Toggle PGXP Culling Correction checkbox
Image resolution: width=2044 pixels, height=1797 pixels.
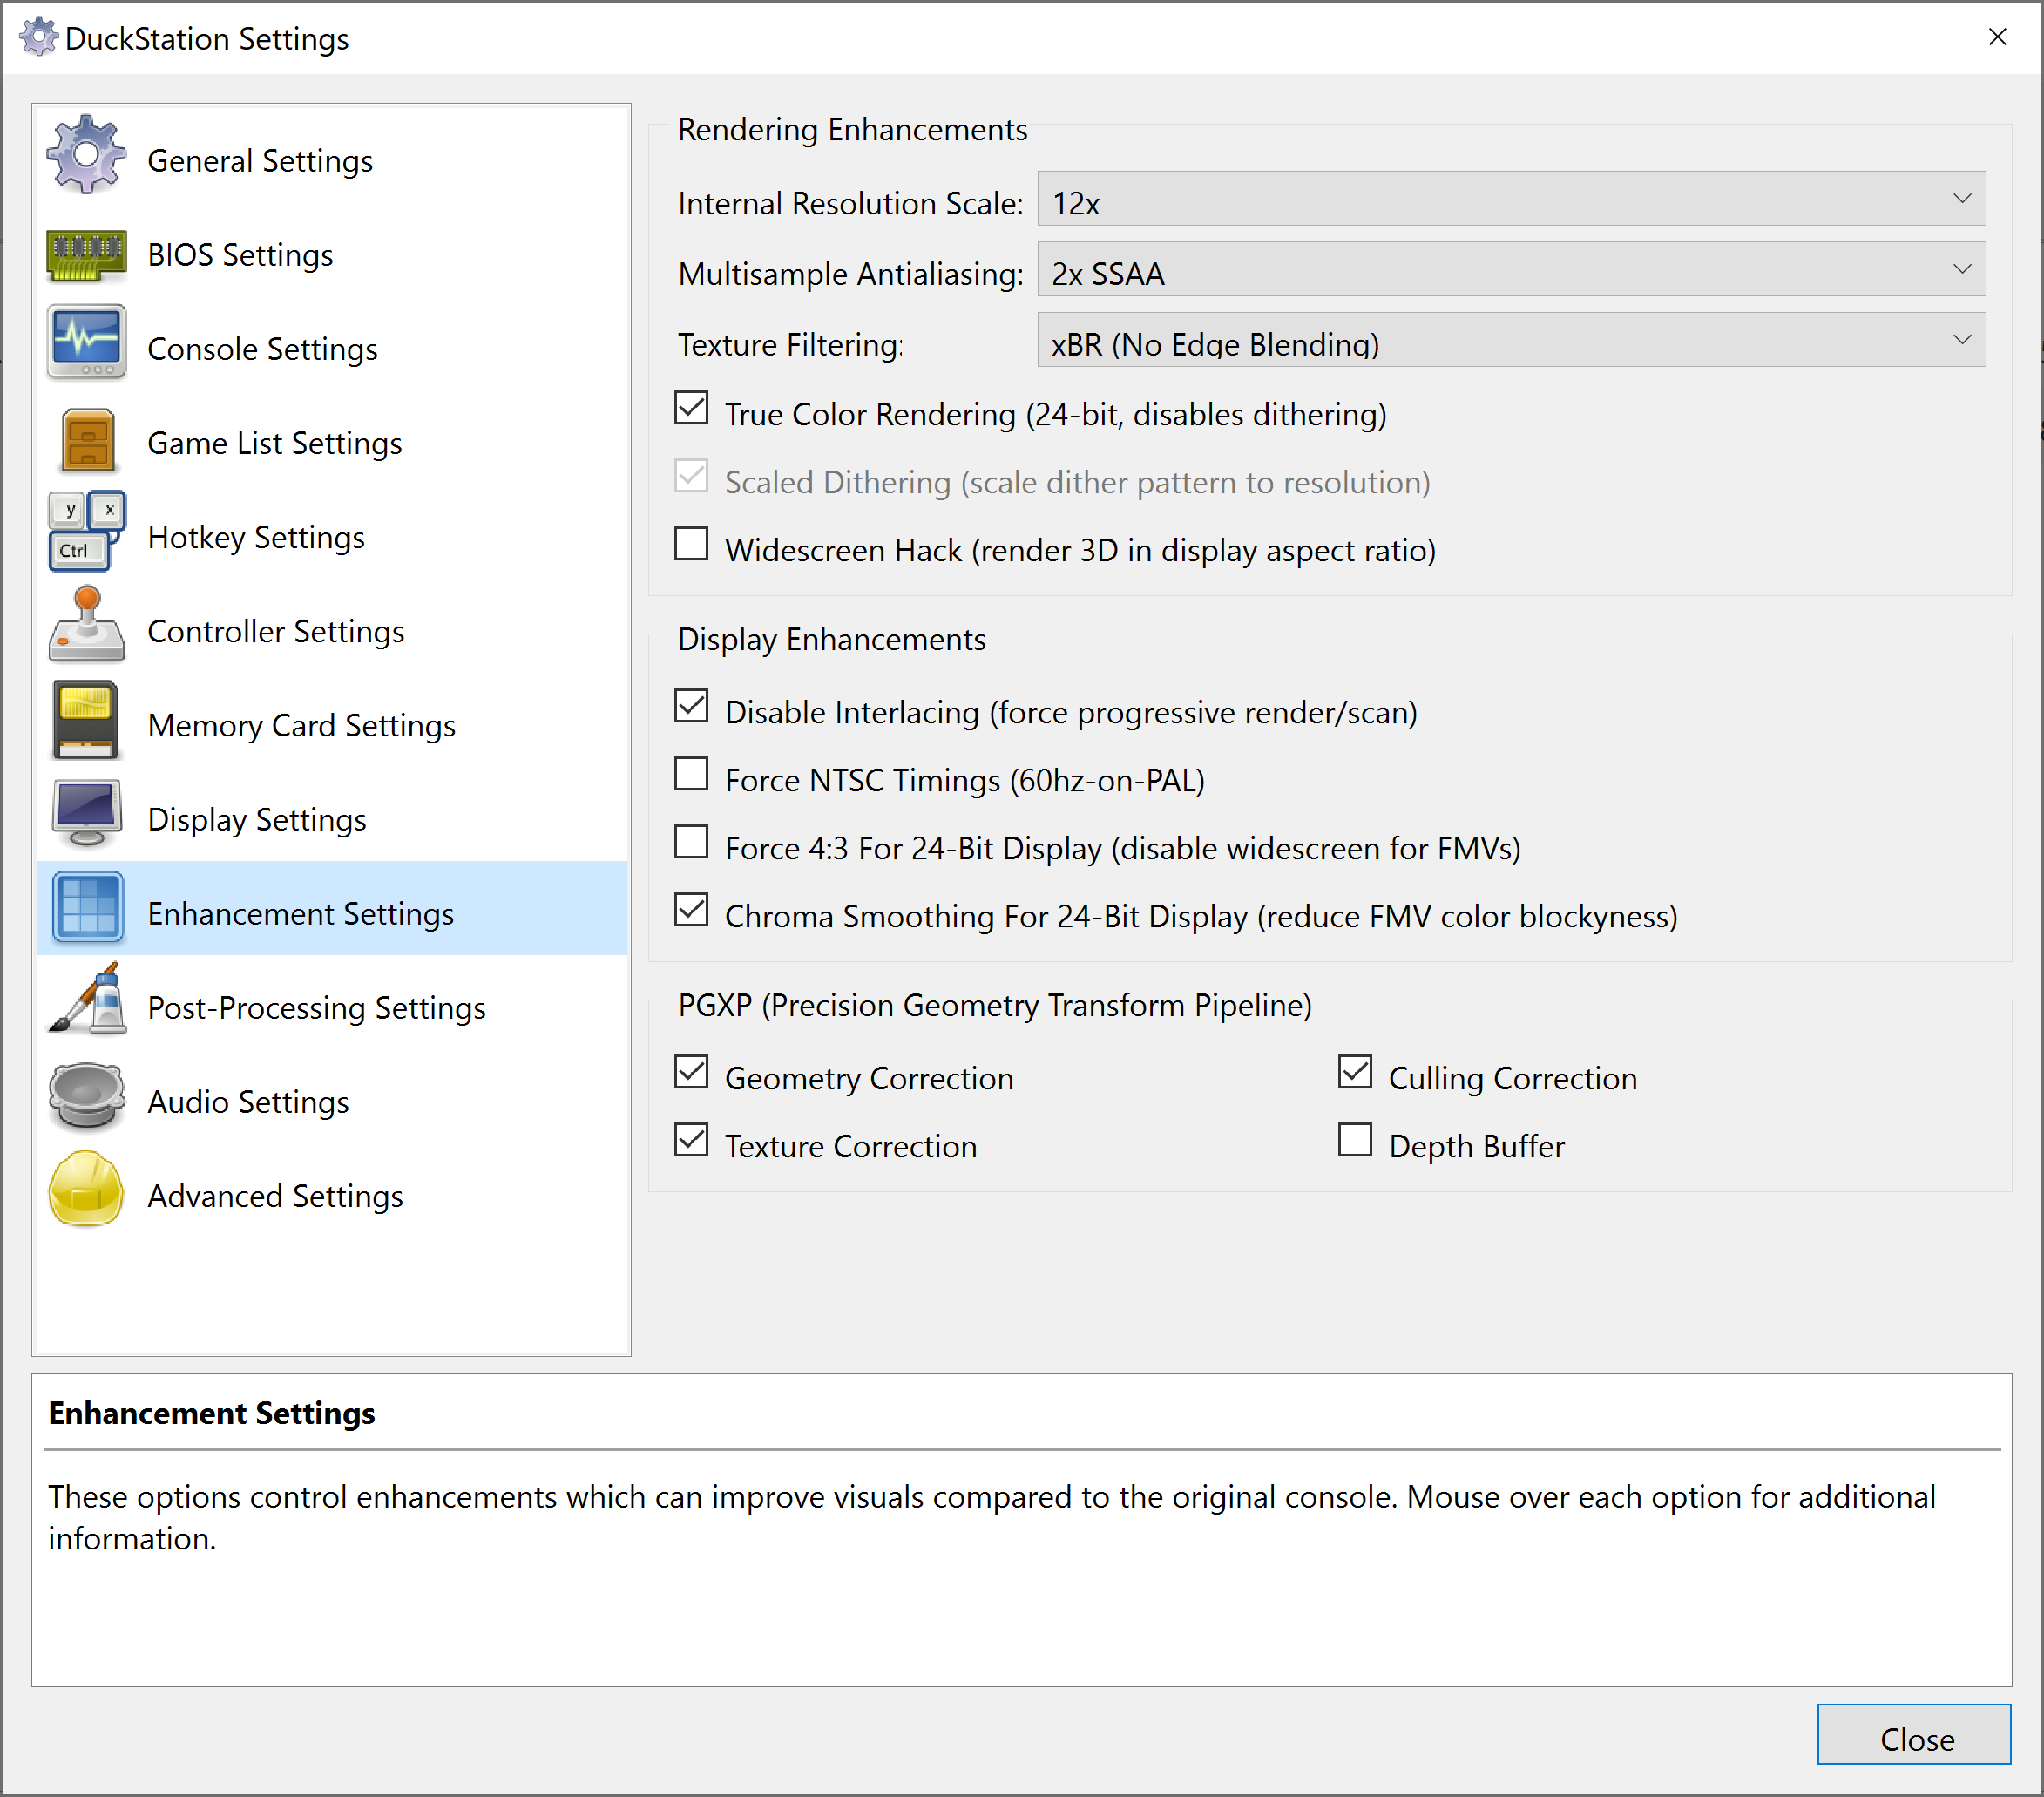(1355, 1072)
